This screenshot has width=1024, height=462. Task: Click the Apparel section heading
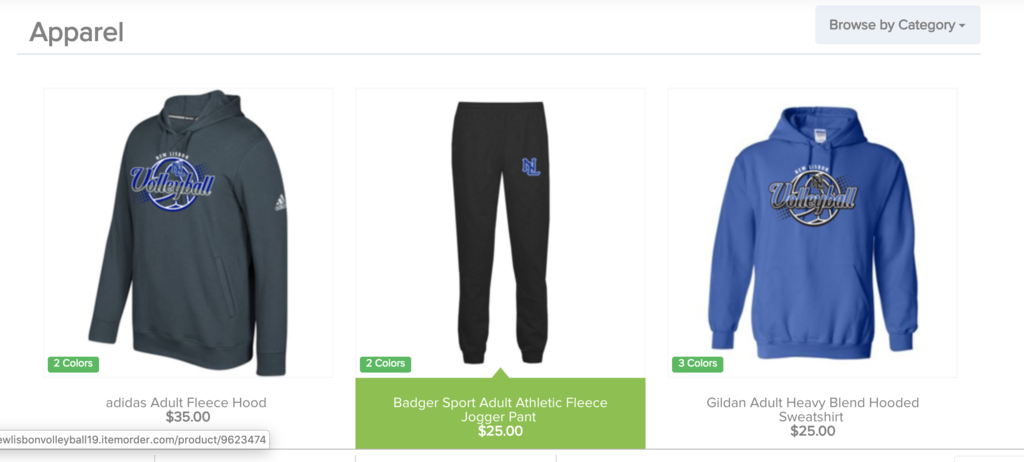click(76, 32)
